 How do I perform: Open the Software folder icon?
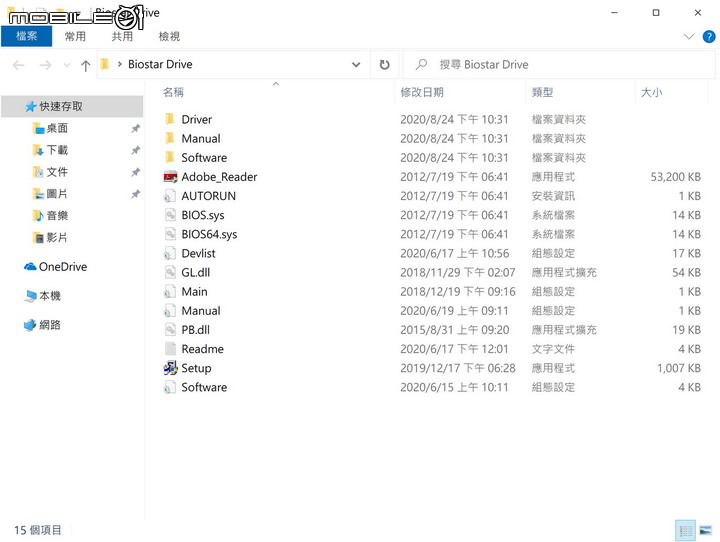pos(169,158)
